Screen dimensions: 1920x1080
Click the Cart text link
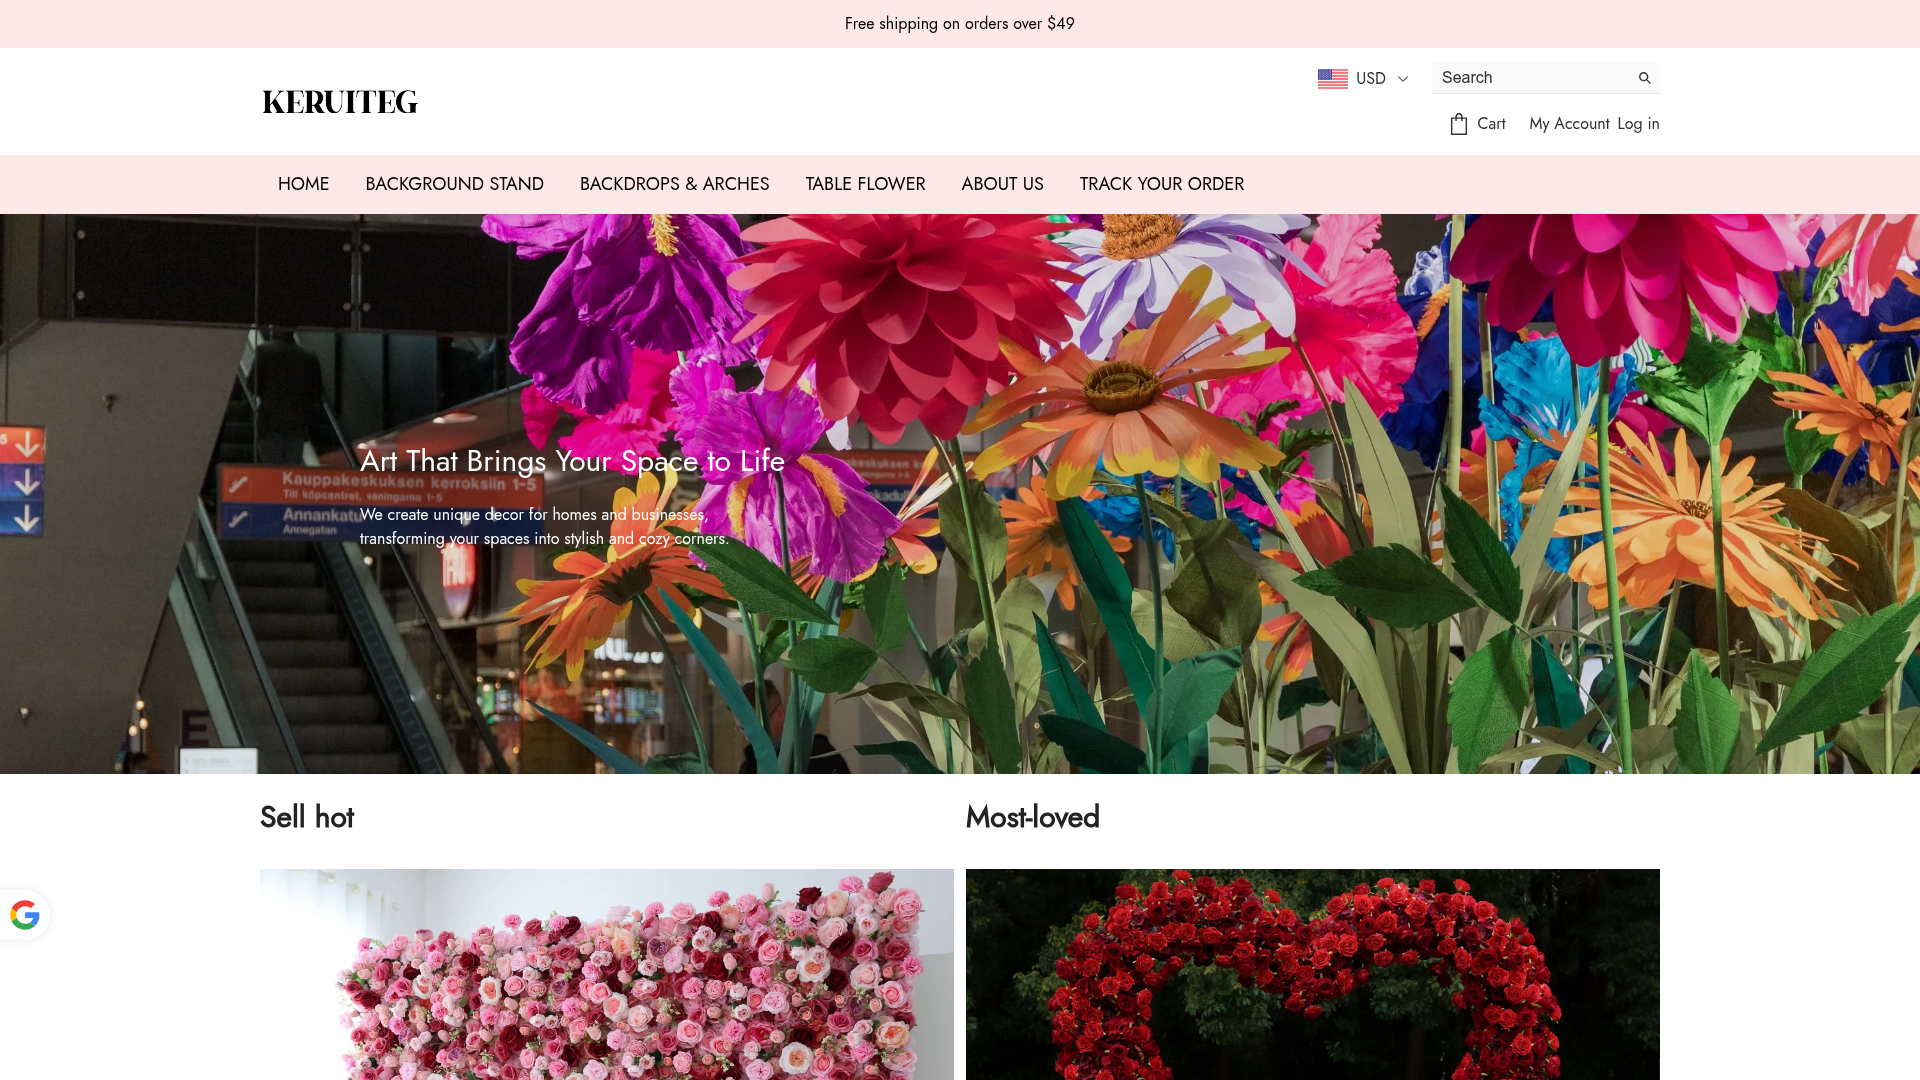tap(1491, 124)
